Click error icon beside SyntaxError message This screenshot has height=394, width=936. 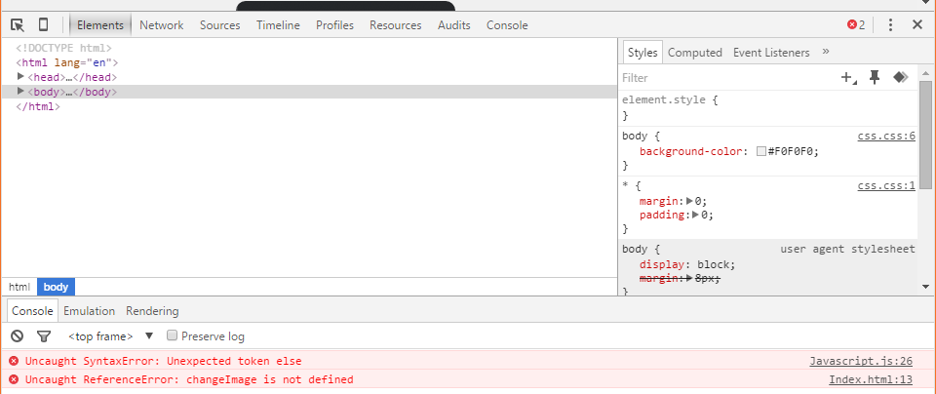(14, 361)
